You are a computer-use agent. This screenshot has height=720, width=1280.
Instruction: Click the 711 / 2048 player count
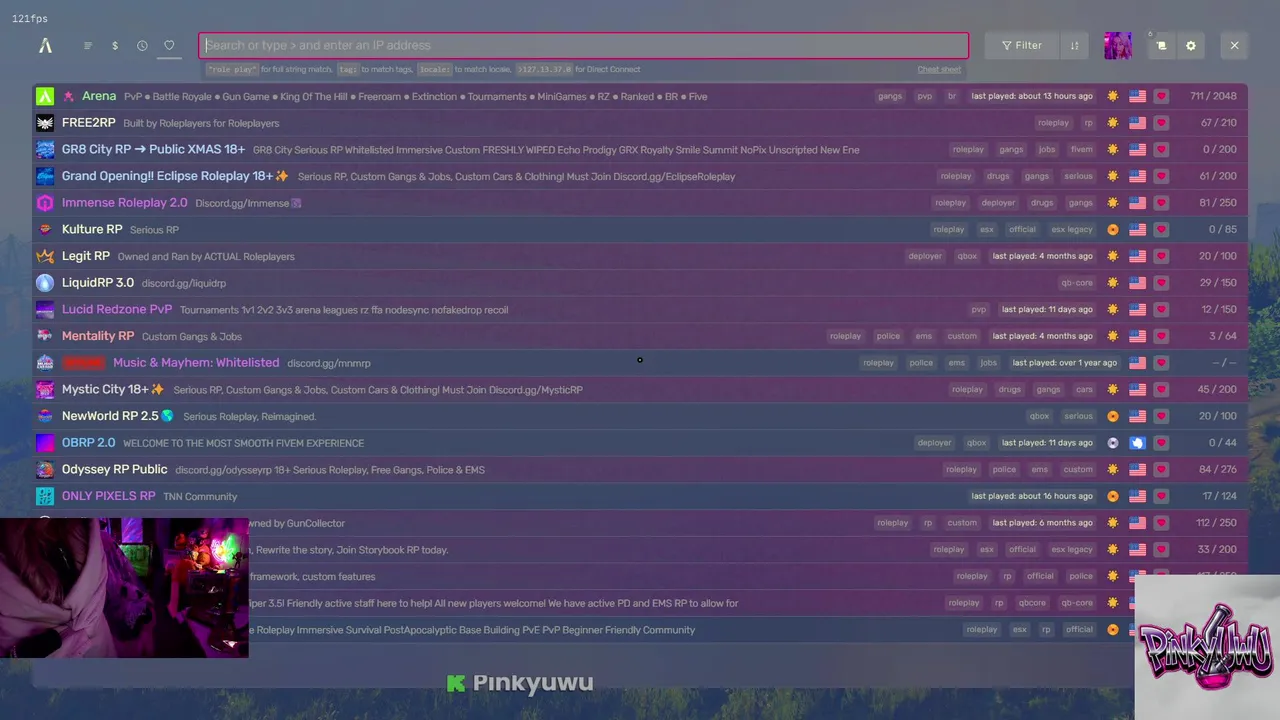coord(1213,97)
